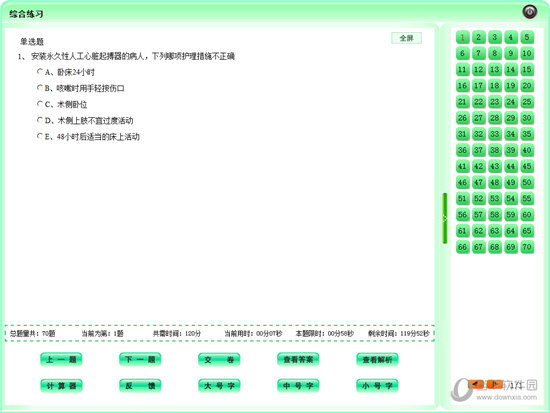Click the feedback 反馈 button
Image resolution: width=550 pixels, height=413 pixels.
pos(140,386)
